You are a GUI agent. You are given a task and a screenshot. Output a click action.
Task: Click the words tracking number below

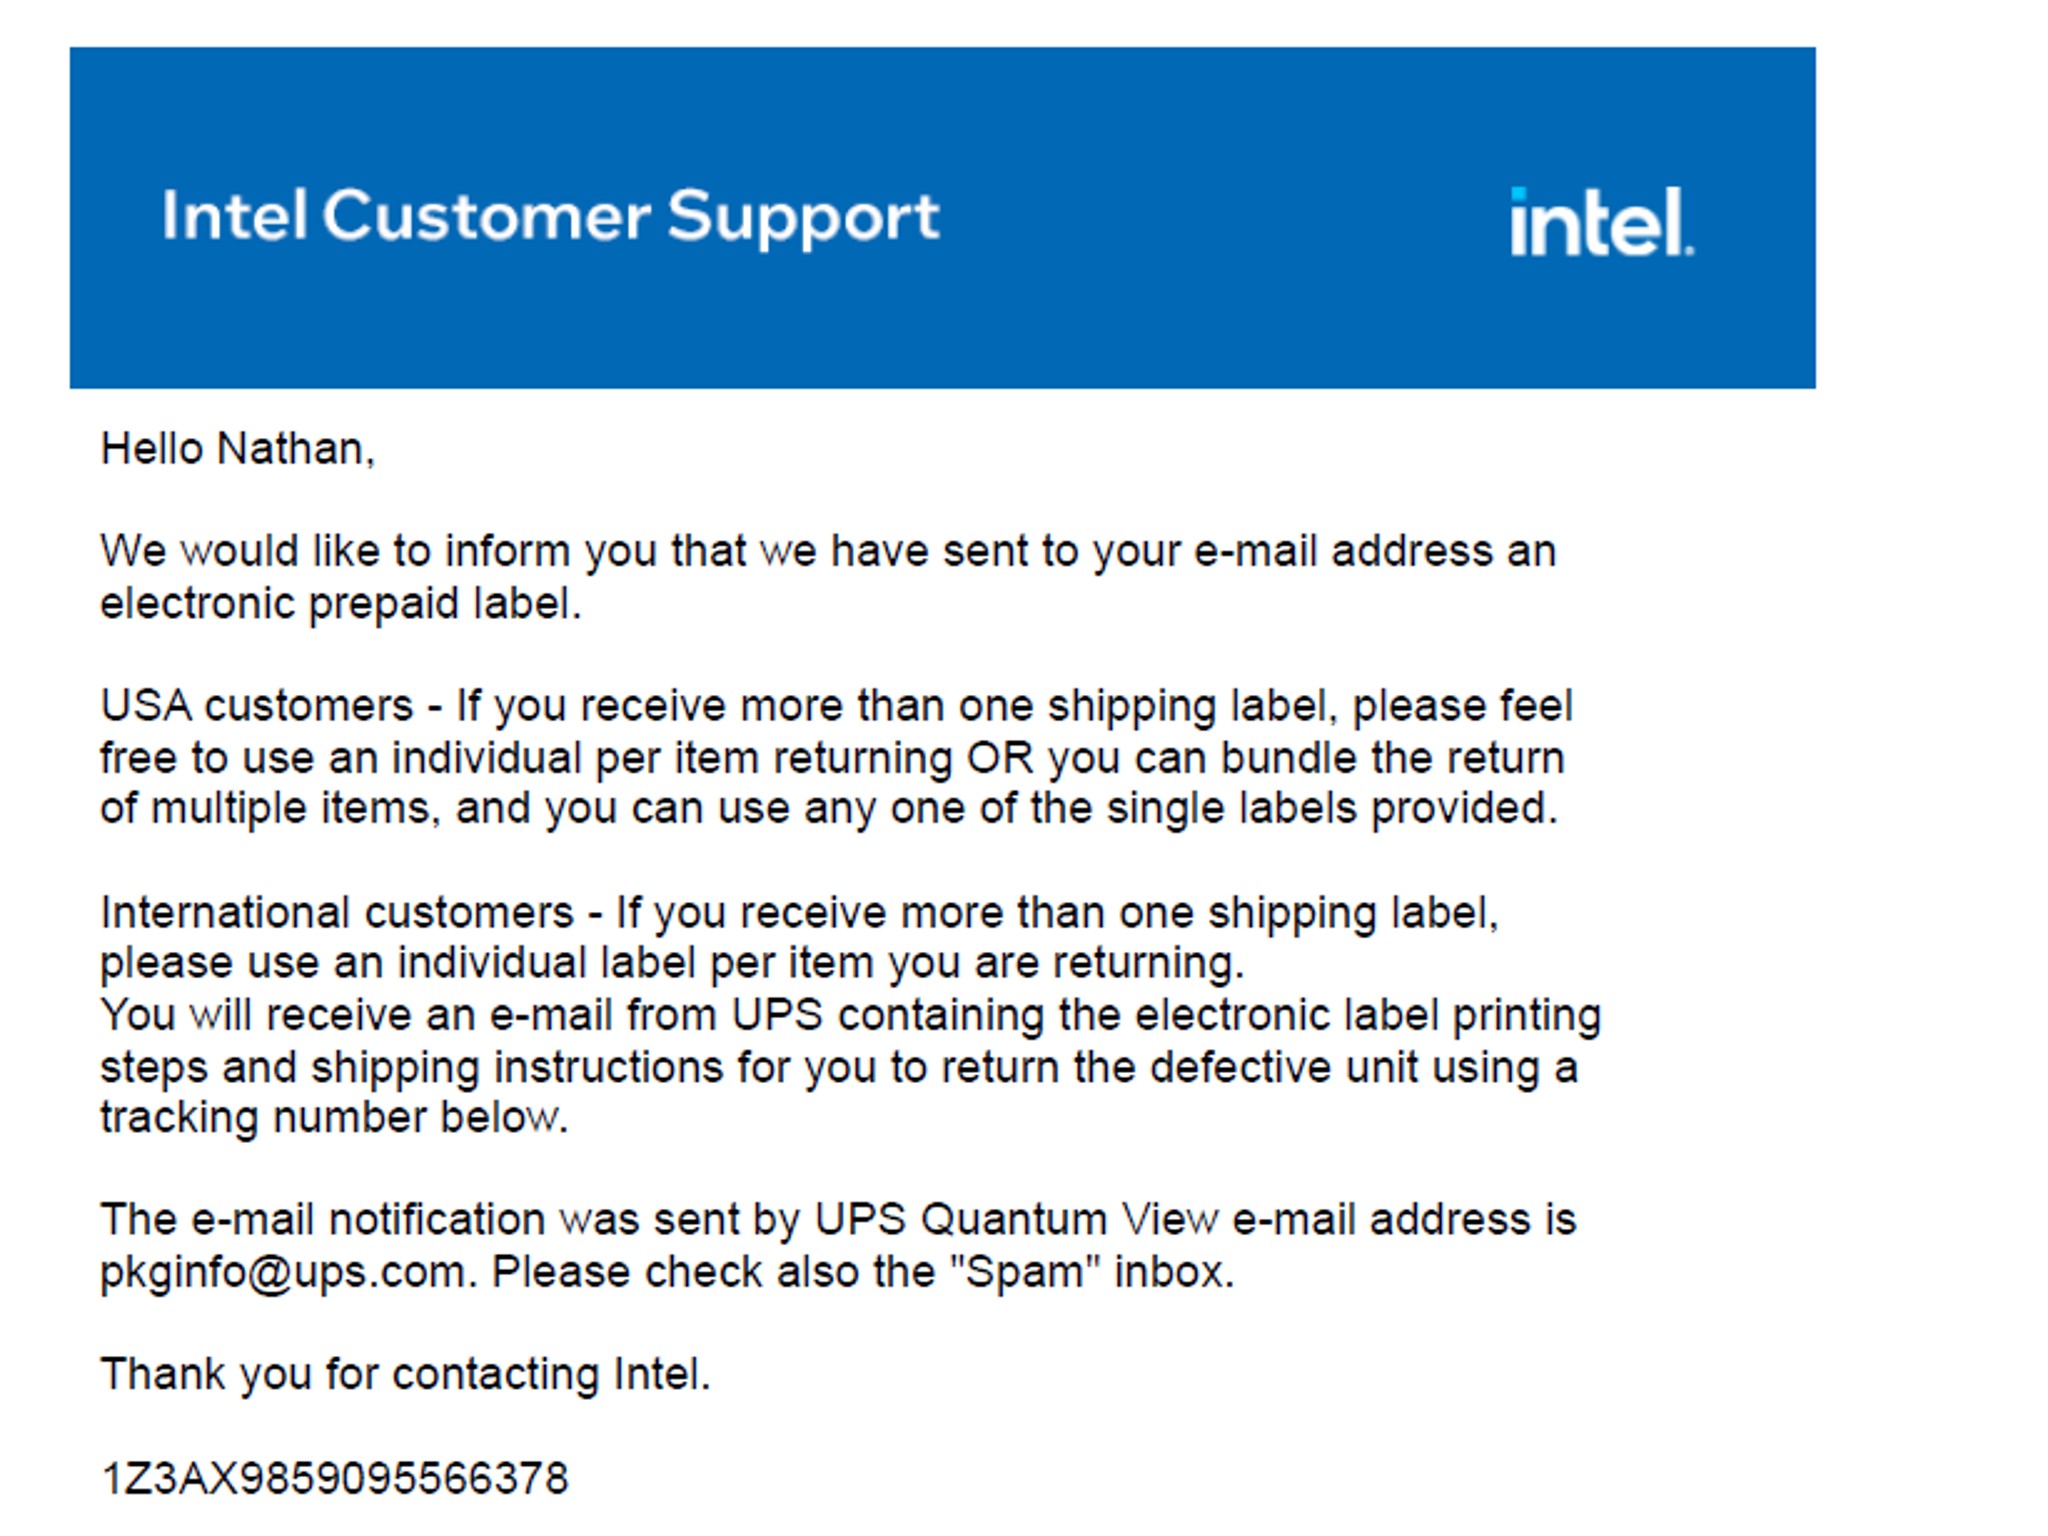tap(335, 1117)
